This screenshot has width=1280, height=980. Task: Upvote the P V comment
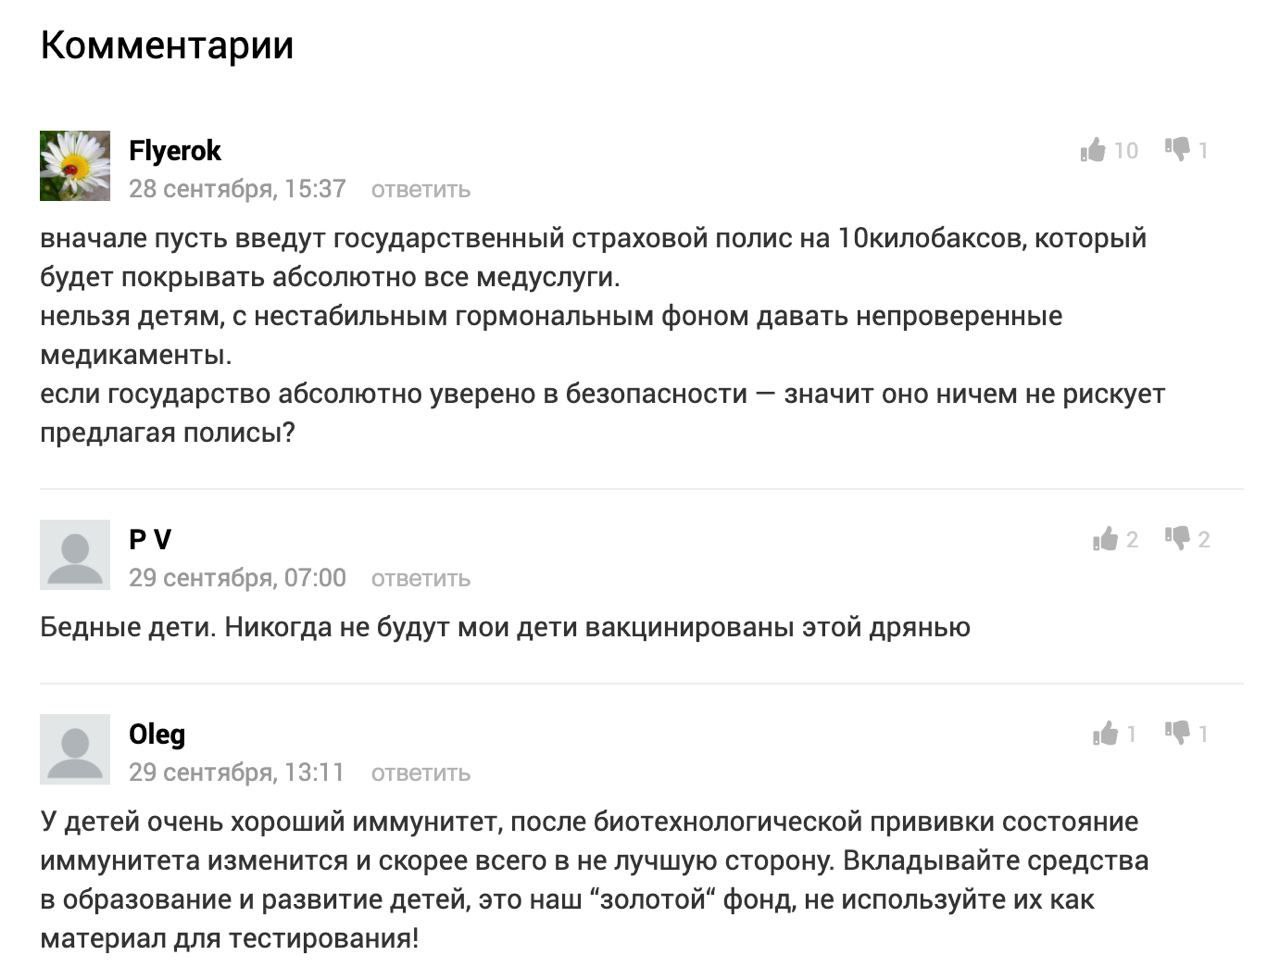point(1105,539)
